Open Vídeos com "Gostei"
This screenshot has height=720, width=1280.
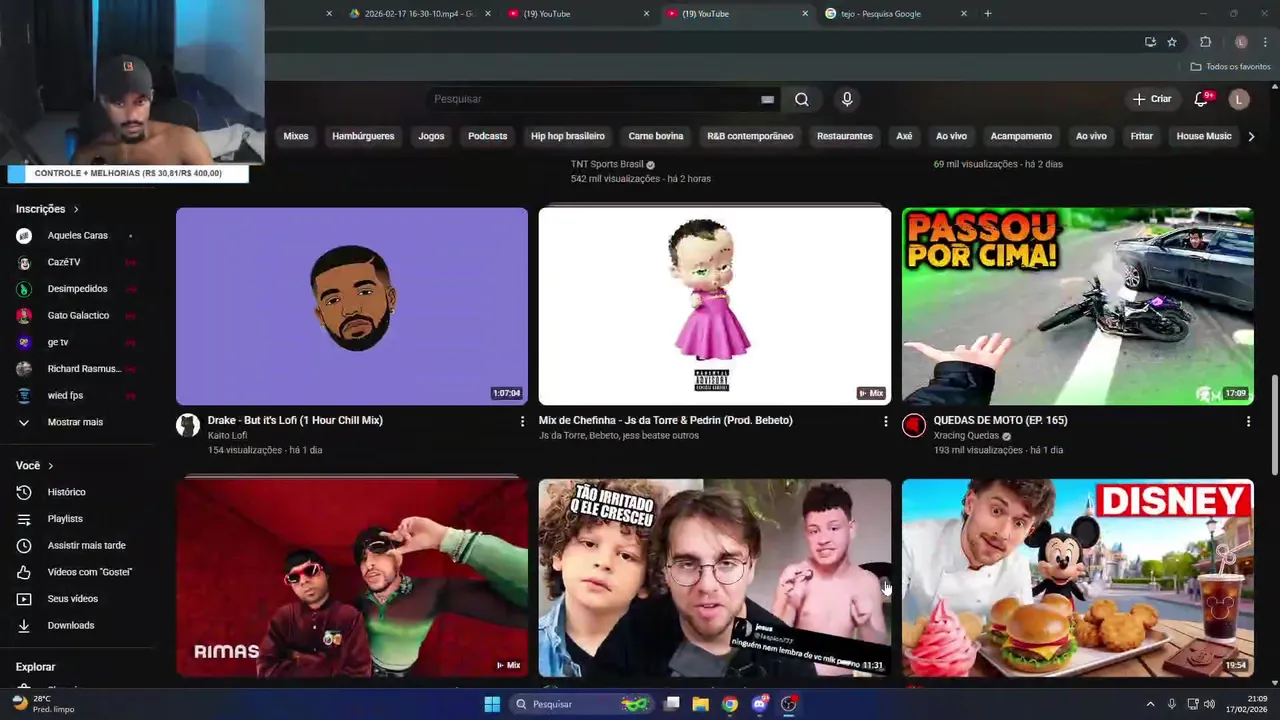coord(76,572)
